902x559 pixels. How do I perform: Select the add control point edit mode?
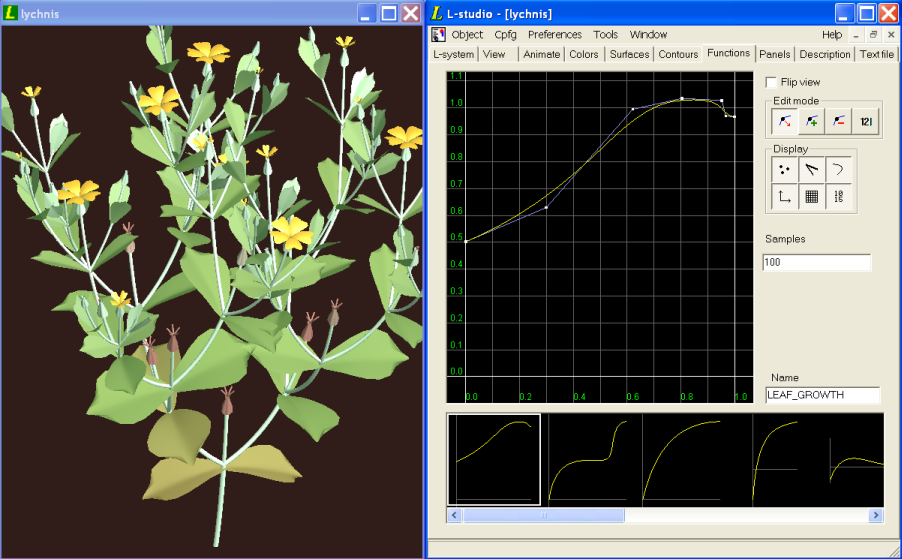coord(811,121)
